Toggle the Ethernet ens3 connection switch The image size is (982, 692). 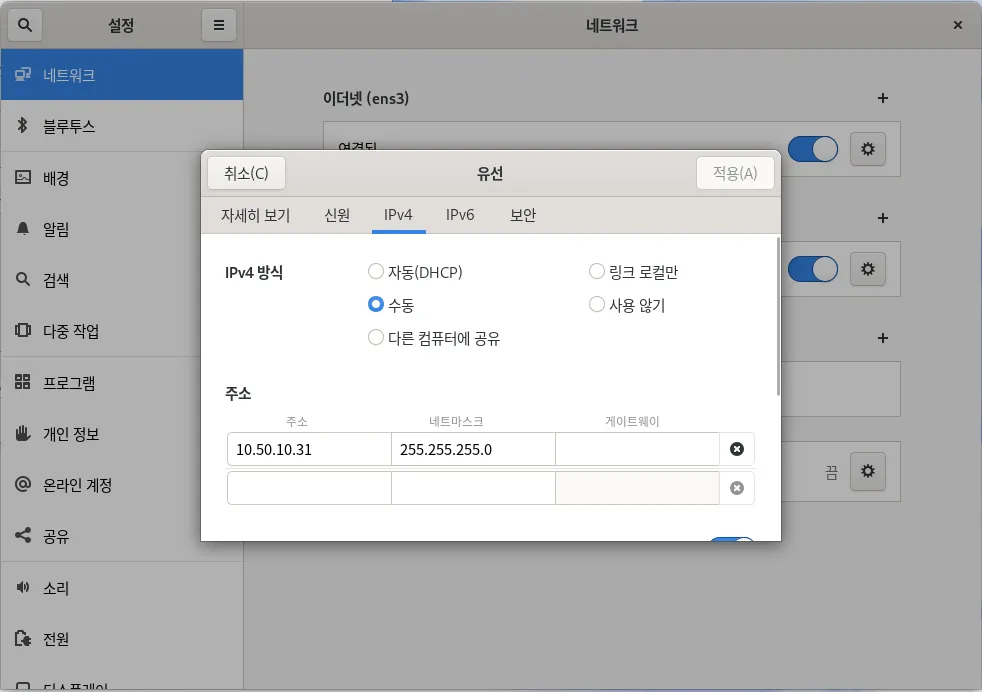[812, 150]
